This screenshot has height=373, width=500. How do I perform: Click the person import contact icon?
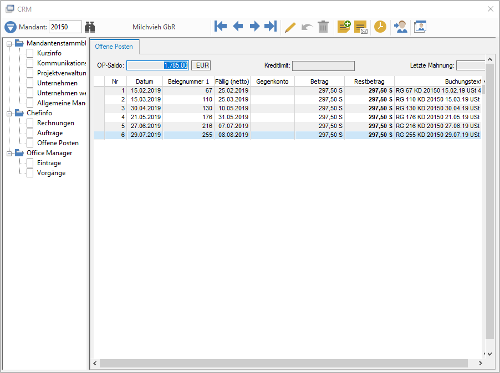401,27
